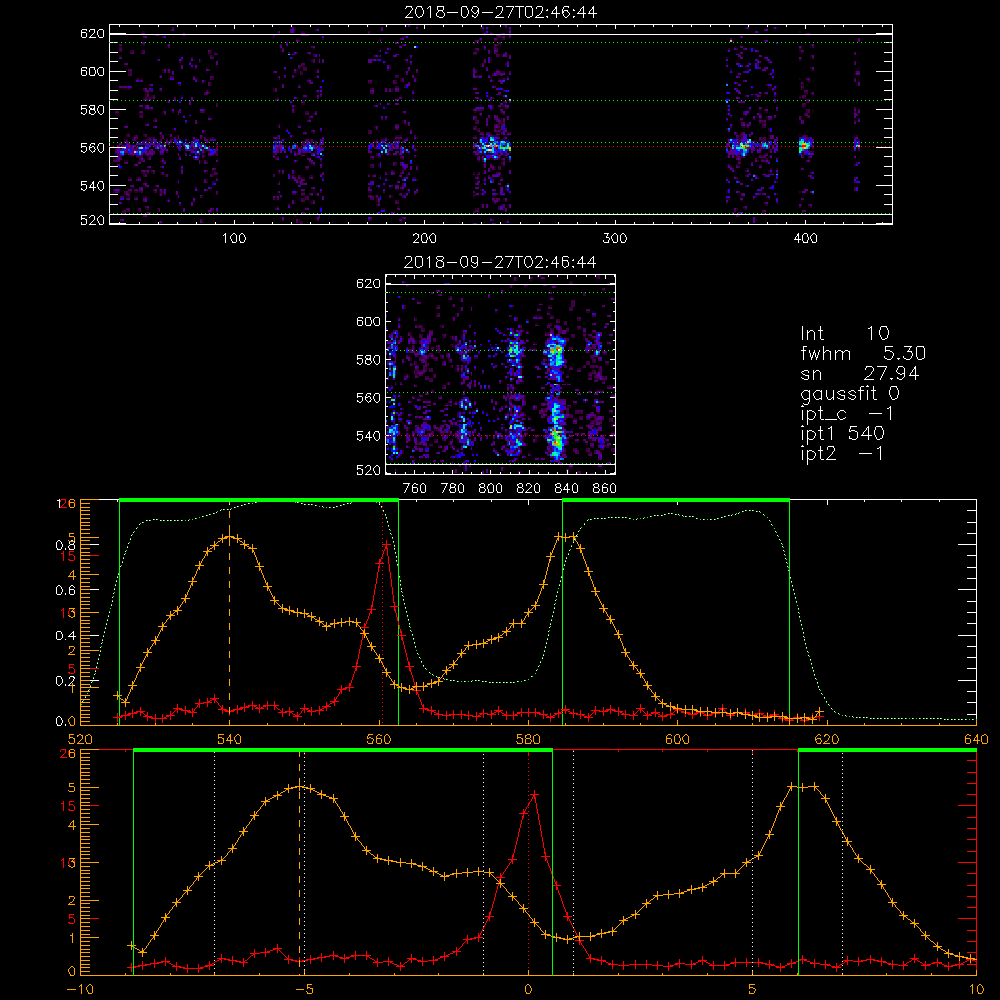The width and height of the screenshot is (1000, 1000).
Task: Click the red curve peak near 0 in the bottom plot
Action: coord(534,794)
